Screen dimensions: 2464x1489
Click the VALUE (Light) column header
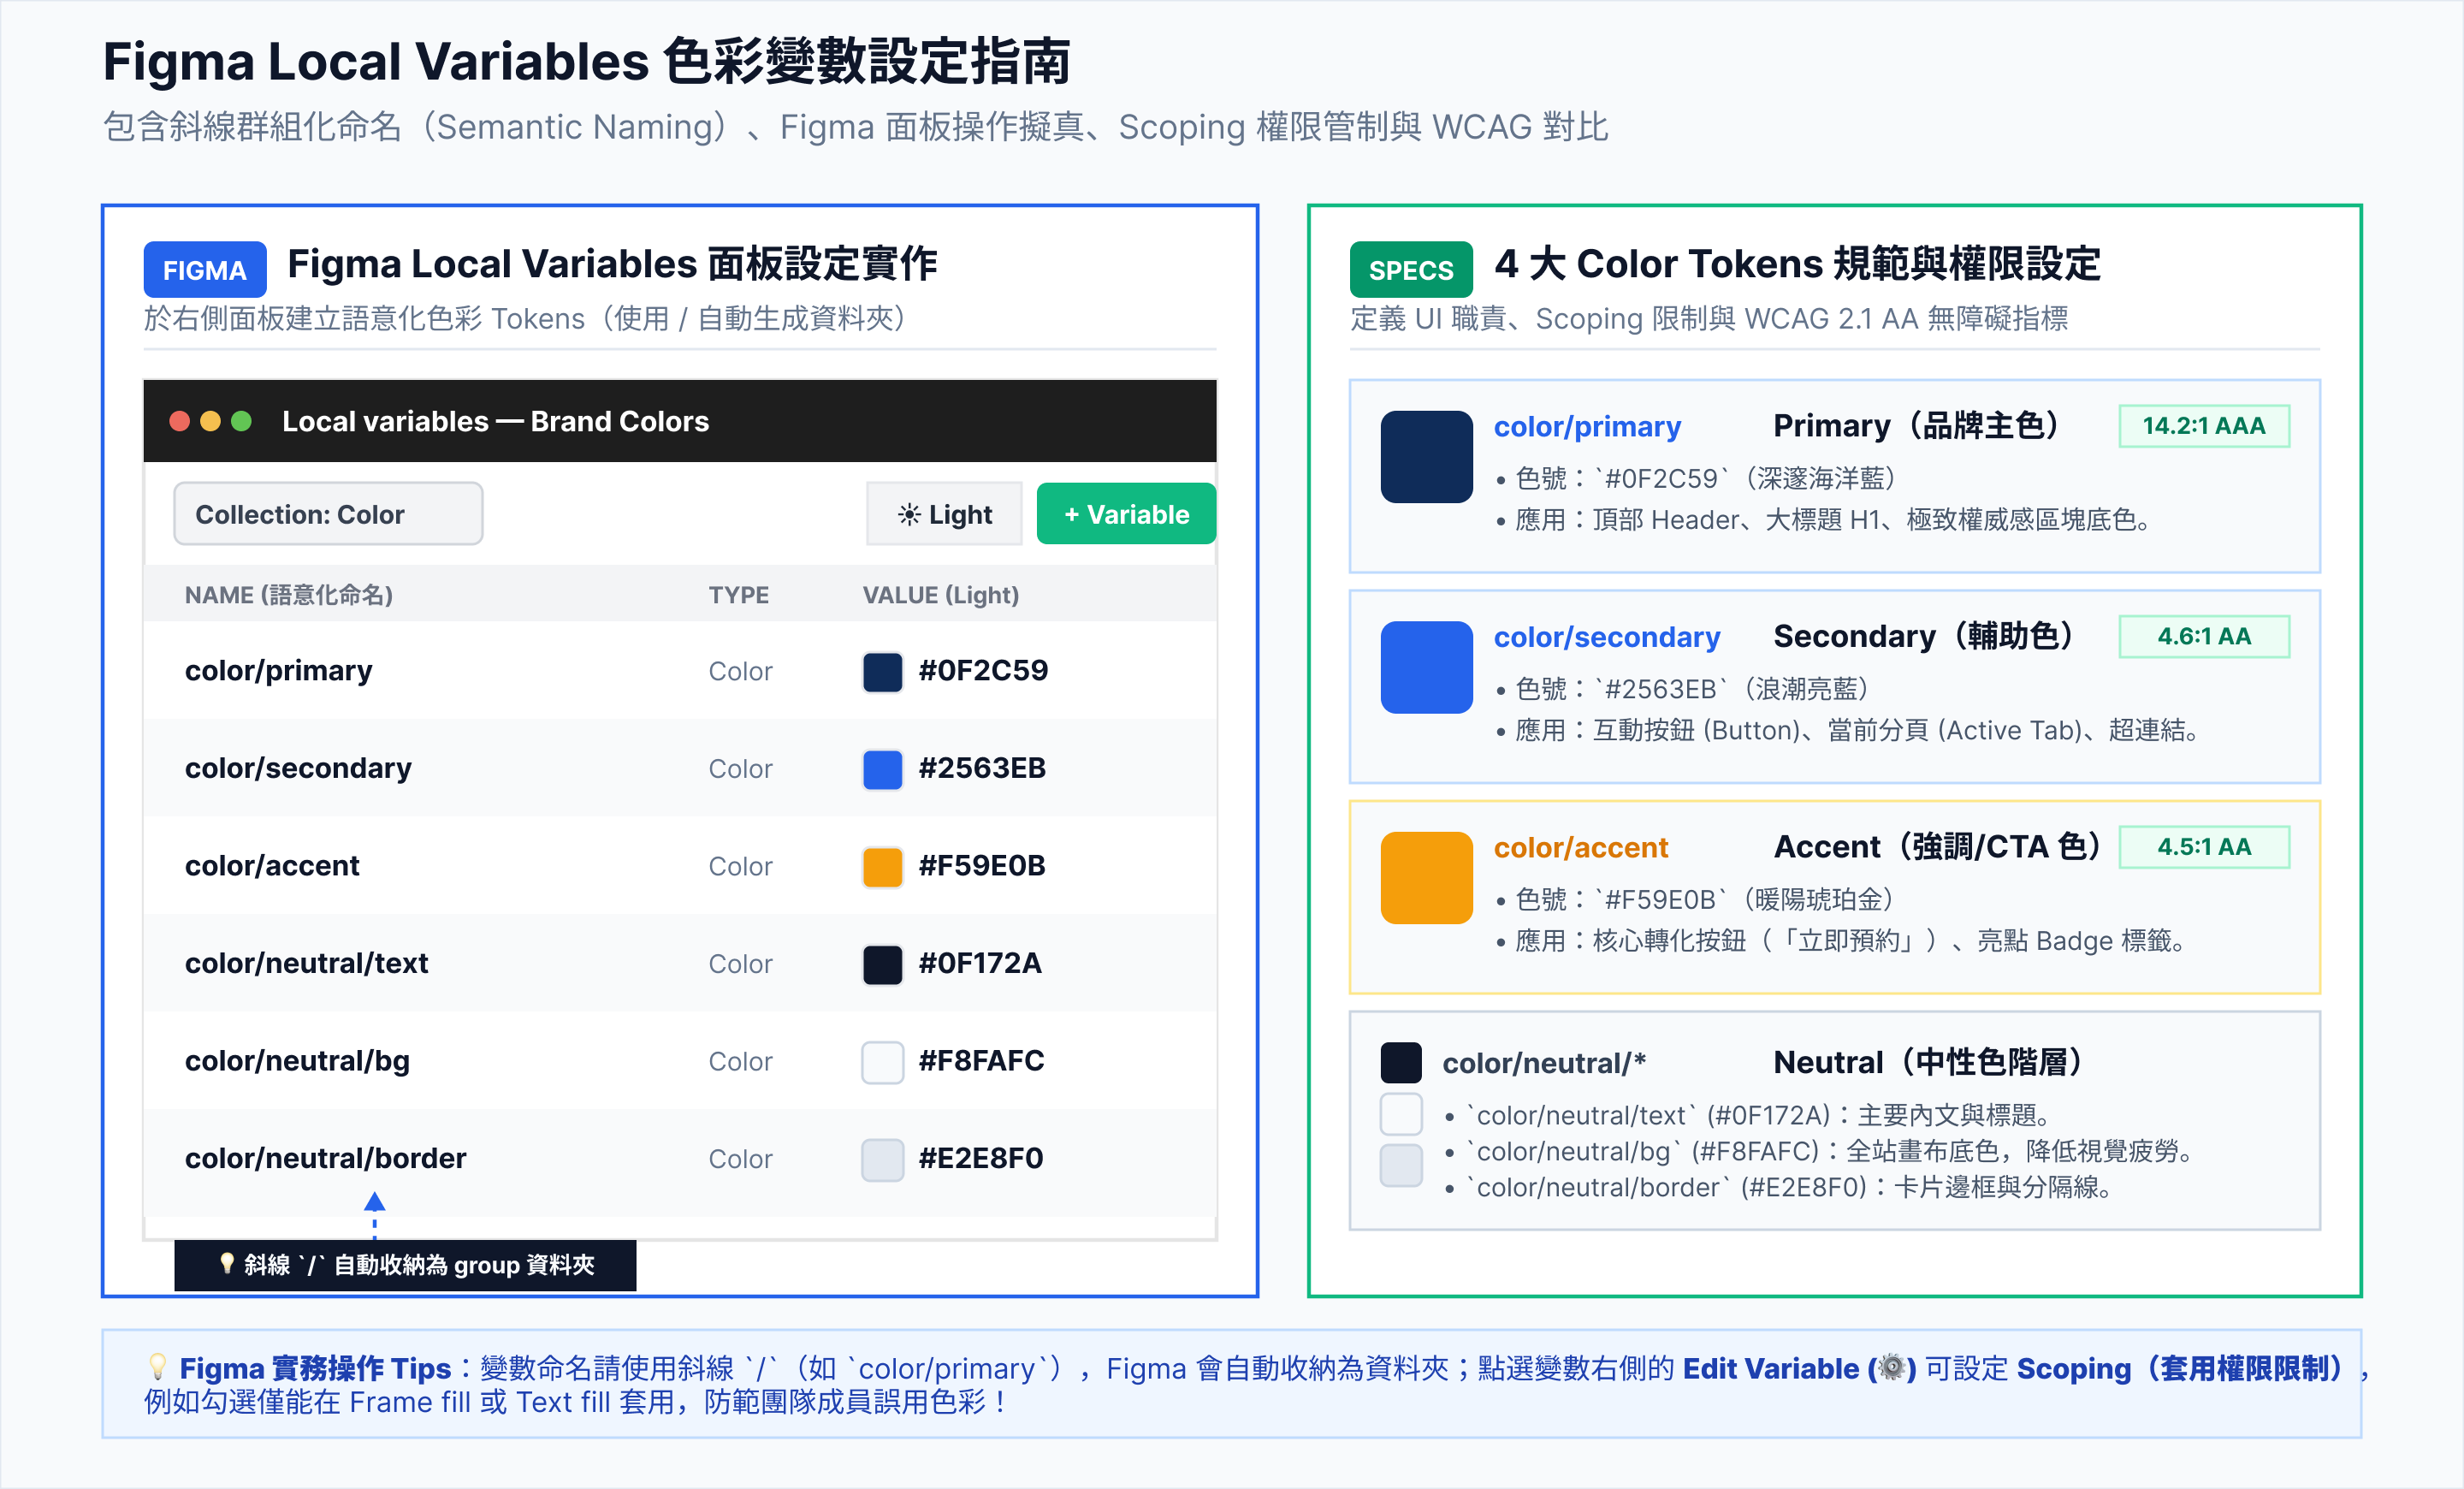tap(941, 595)
